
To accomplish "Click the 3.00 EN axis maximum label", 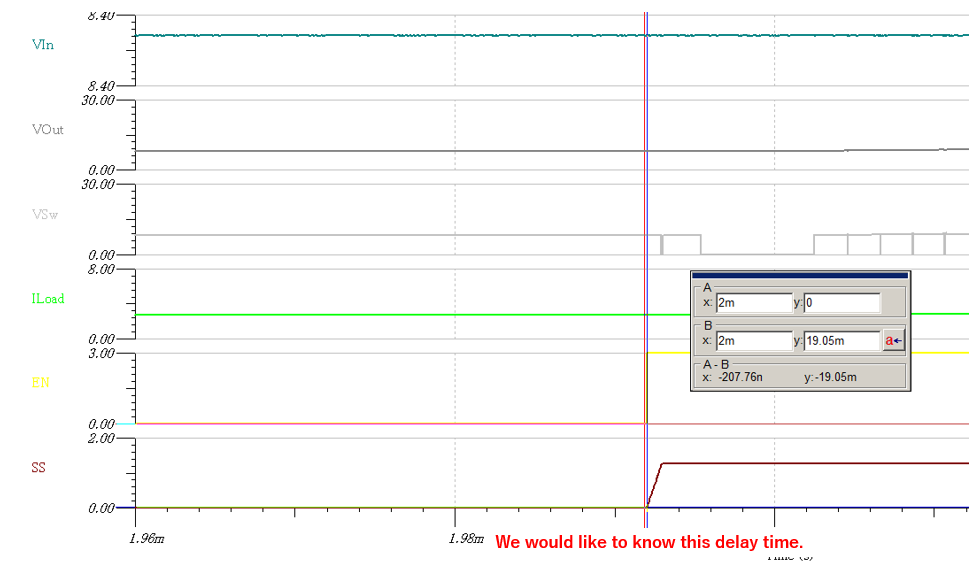I will 101,353.
